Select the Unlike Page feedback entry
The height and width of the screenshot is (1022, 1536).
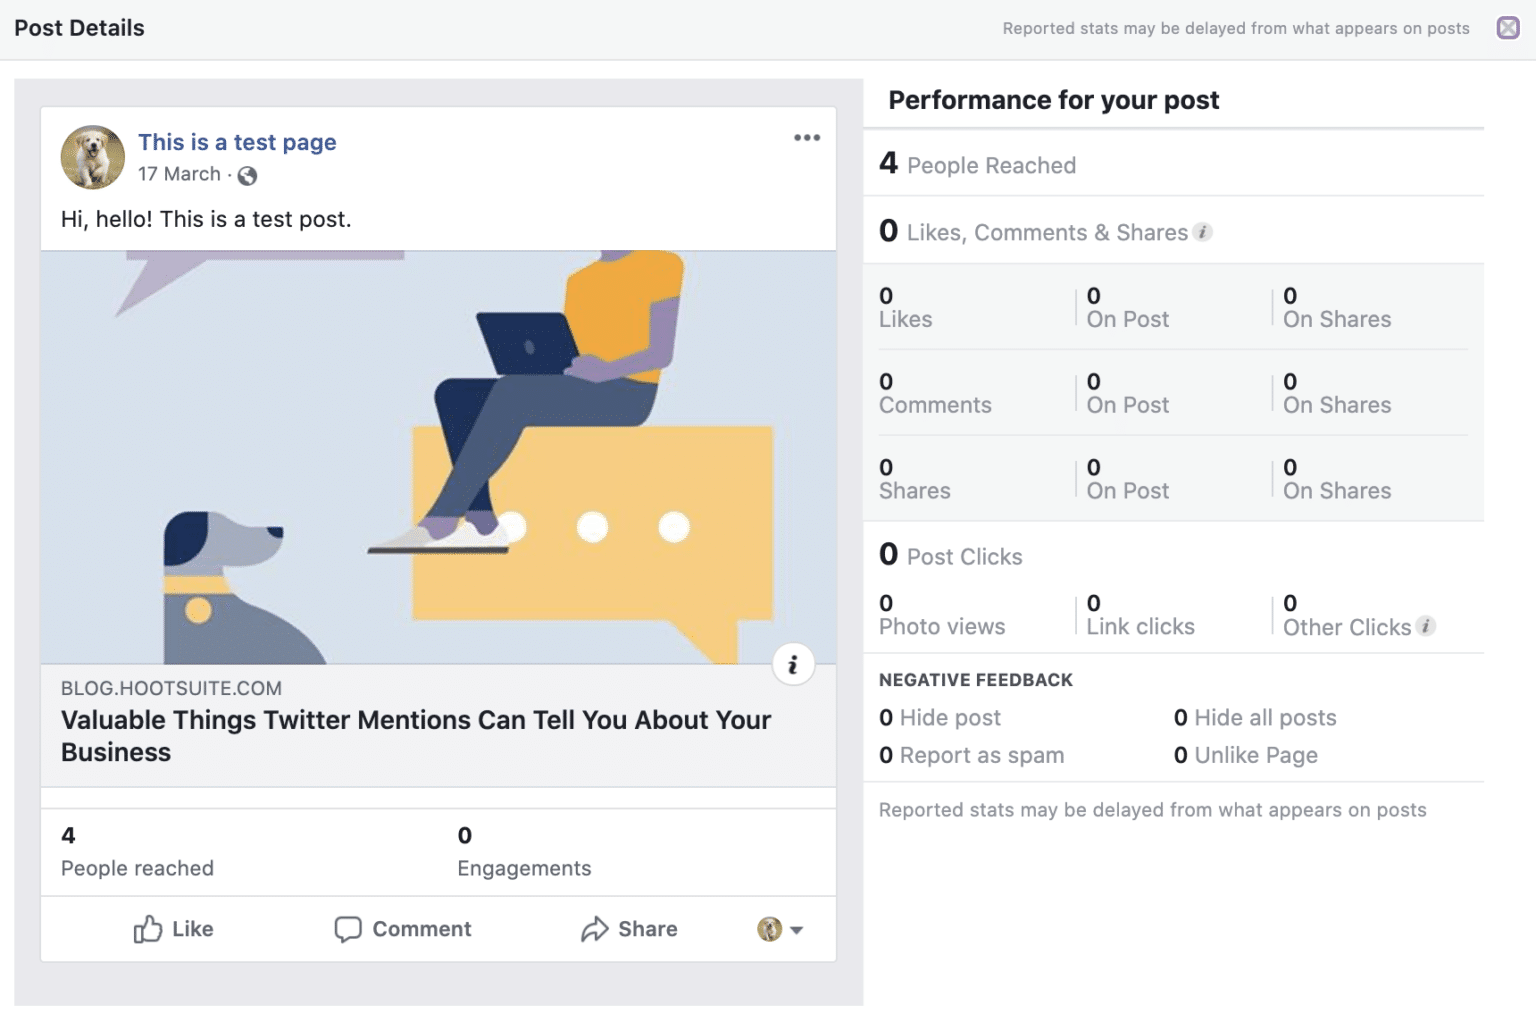pyautogui.click(x=1258, y=755)
